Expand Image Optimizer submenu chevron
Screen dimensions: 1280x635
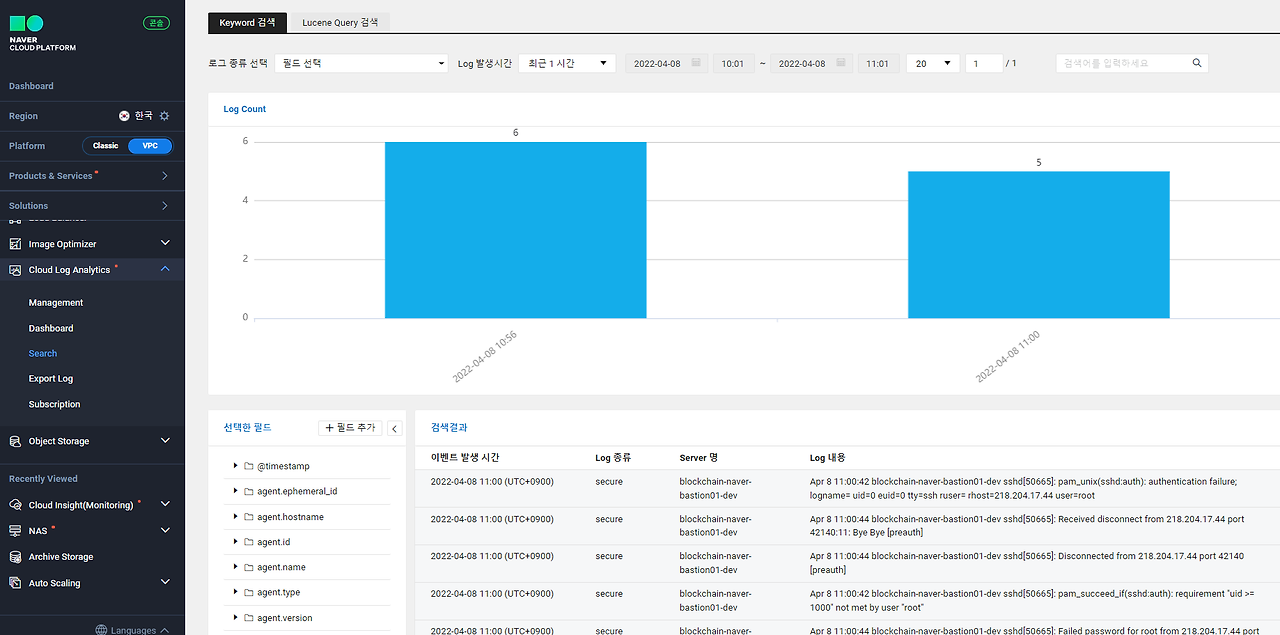(x=165, y=243)
